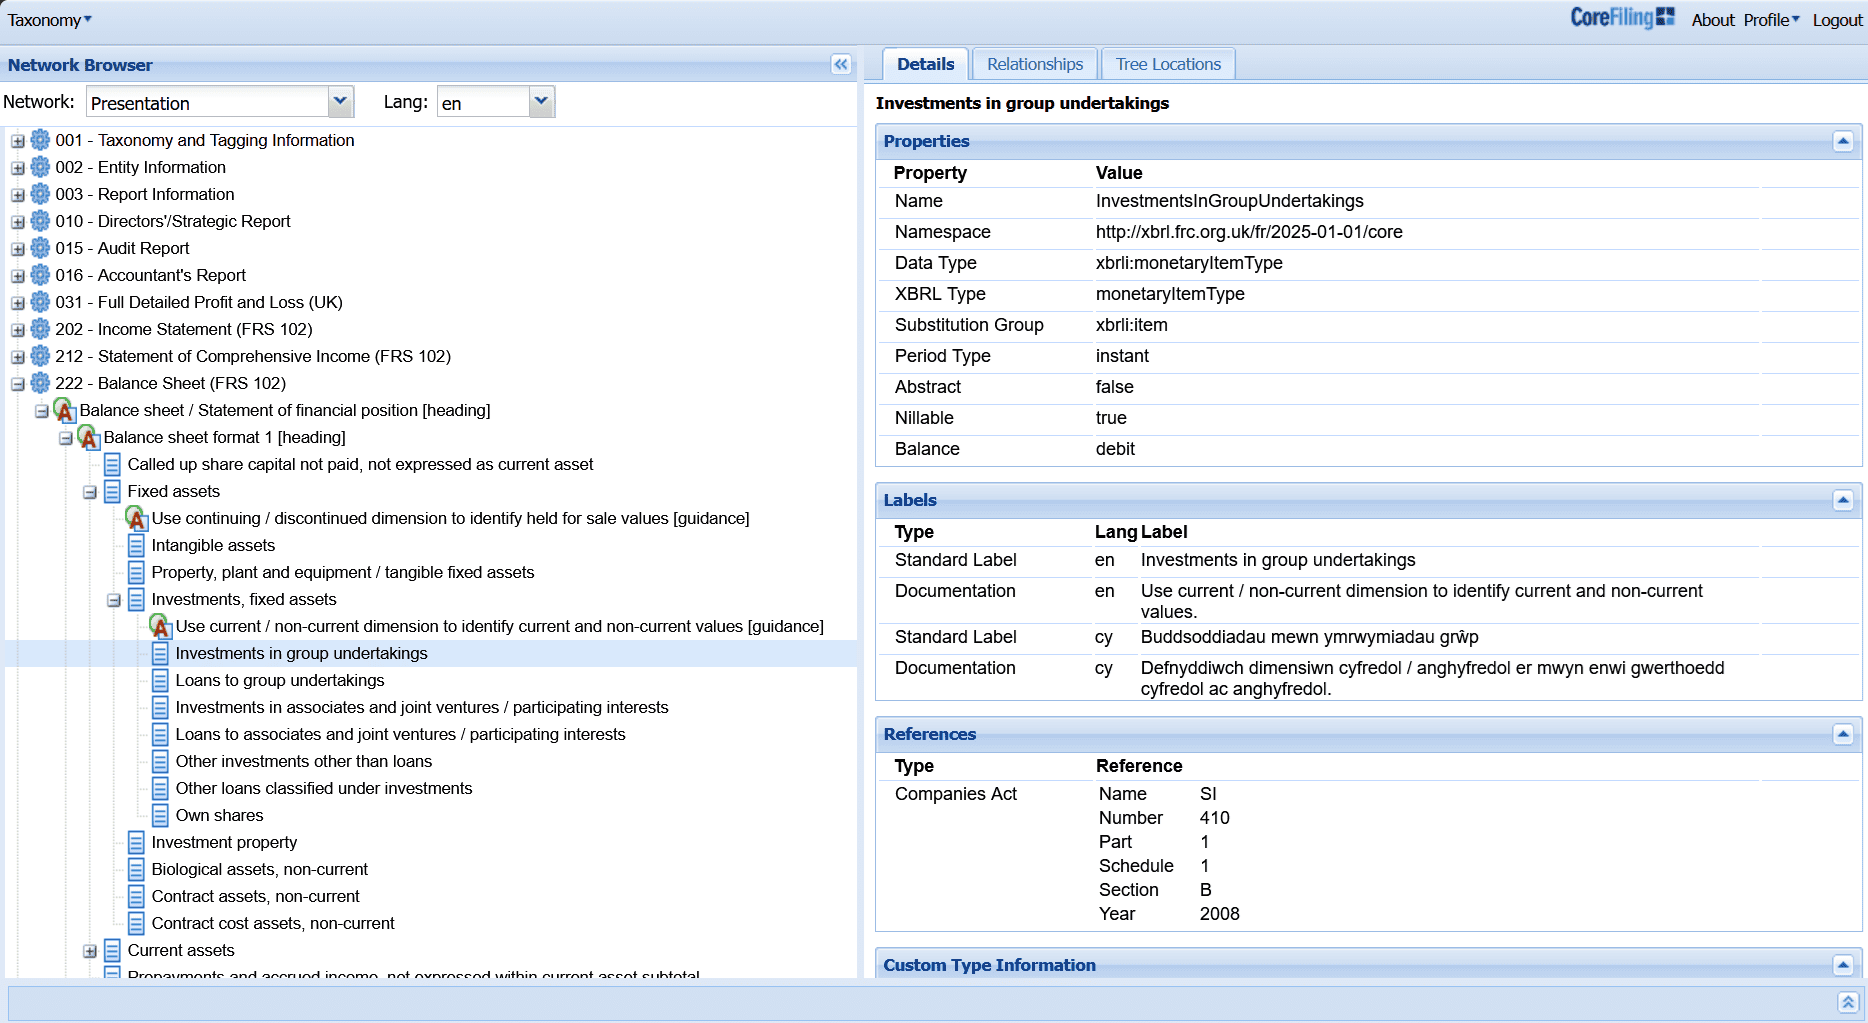Expand 002 - Entity Information node

[18, 168]
